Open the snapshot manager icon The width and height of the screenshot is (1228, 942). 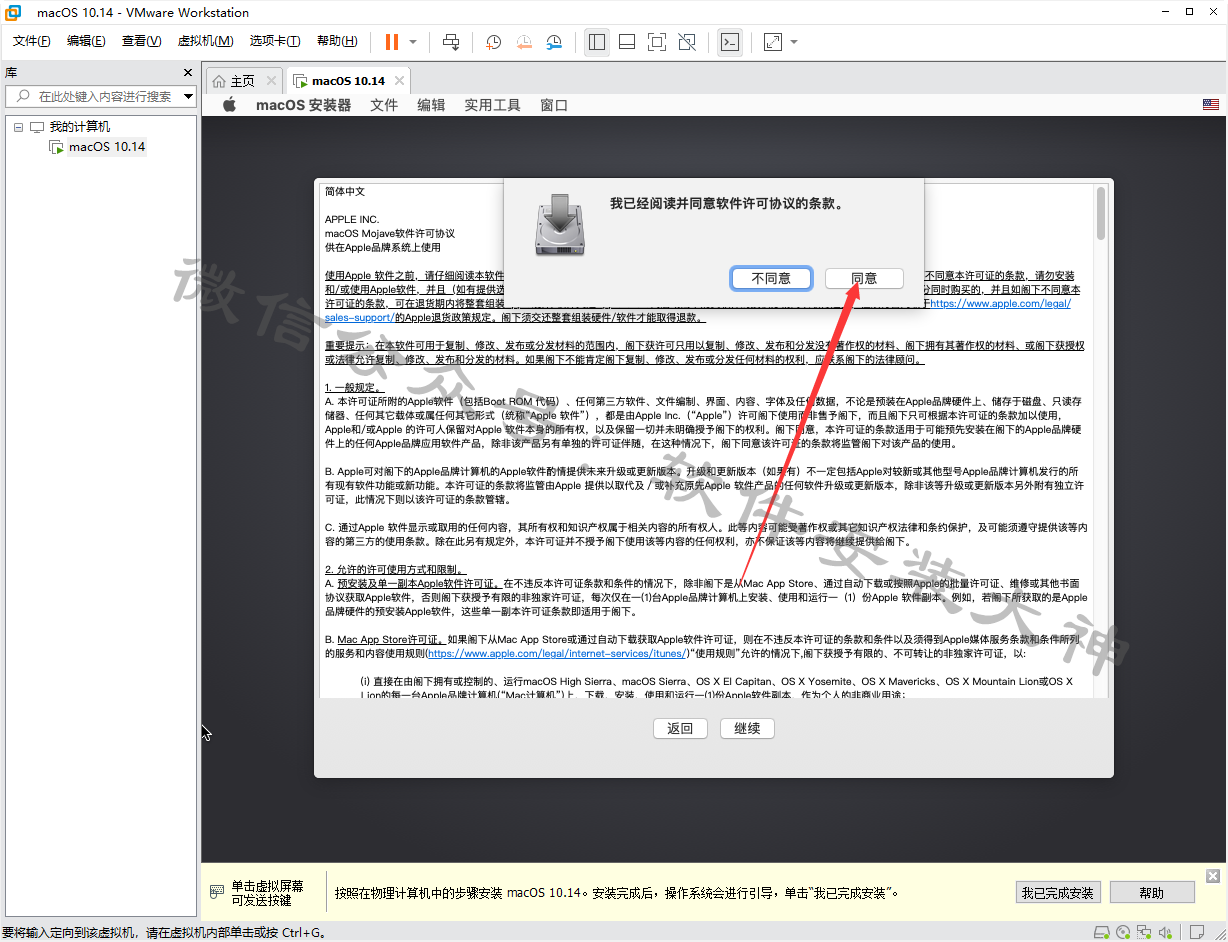pyautogui.click(x=554, y=42)
